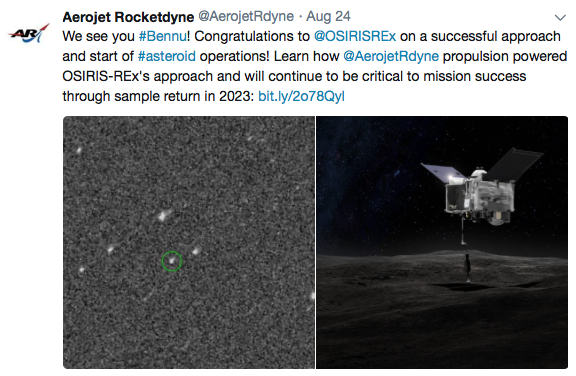Visit the @OSIRISREx mention

coord(355,36)
